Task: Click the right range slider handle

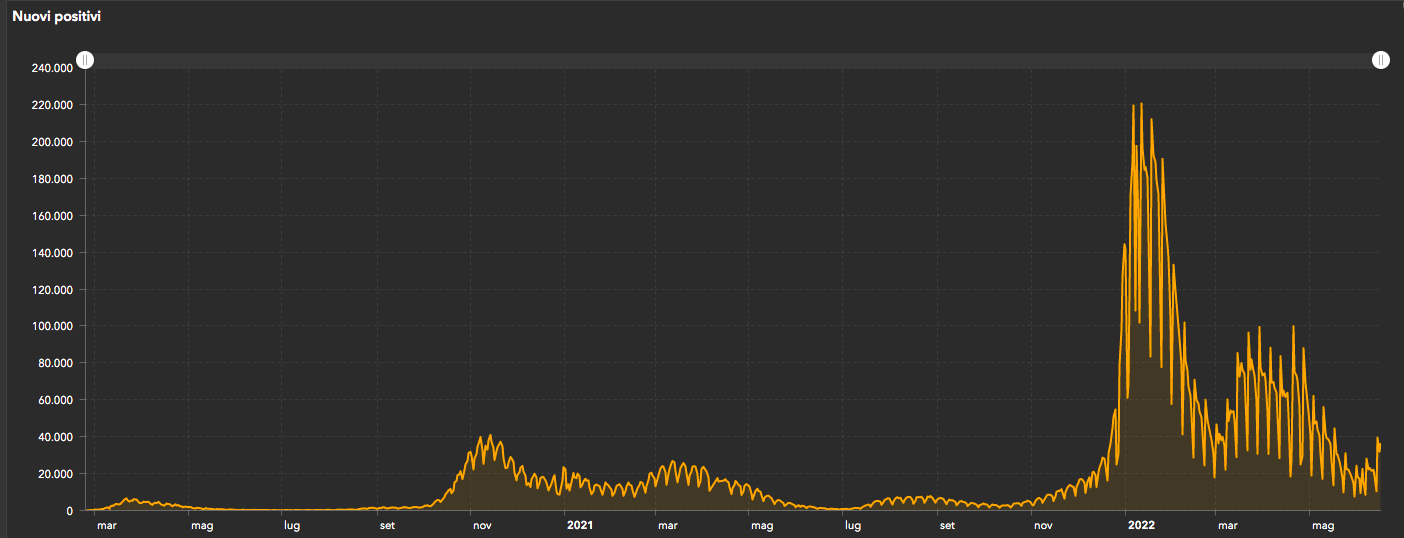Action: pyautogui.click(x=1380, y=61)
